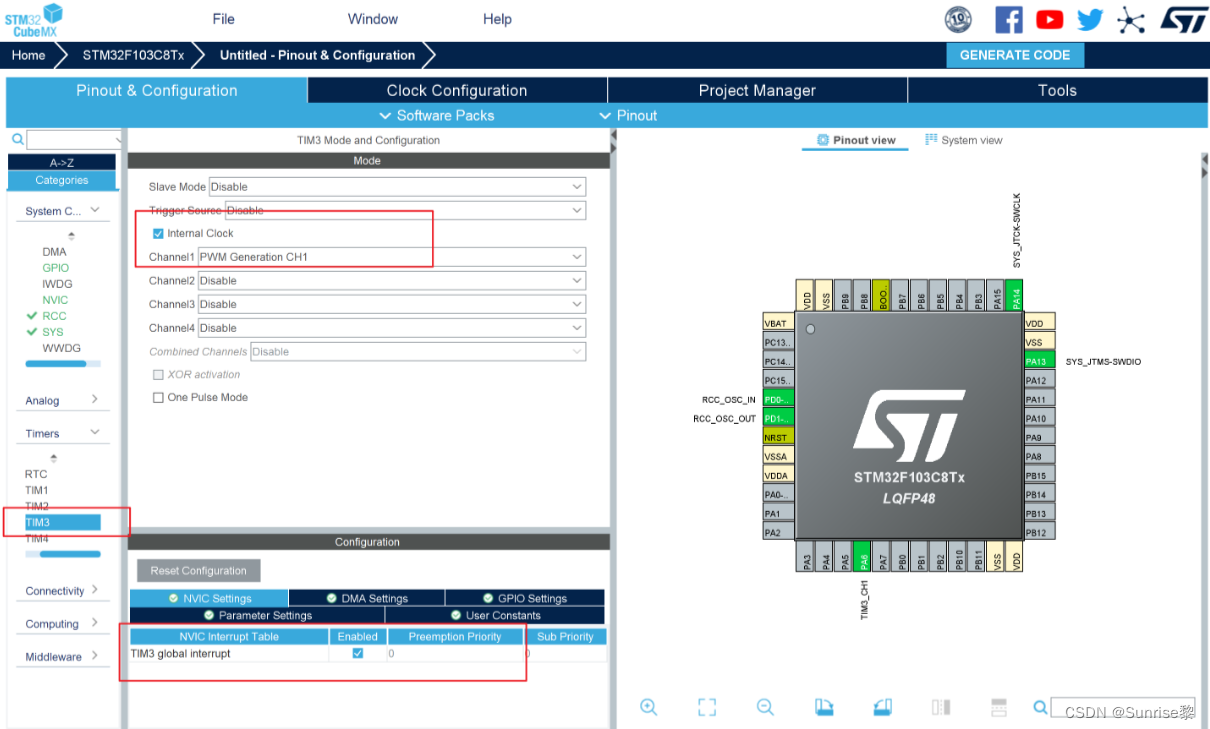Rotate the chip counter-clockwise icon
Screen dimensions: 1210x729
coord(882,707)
